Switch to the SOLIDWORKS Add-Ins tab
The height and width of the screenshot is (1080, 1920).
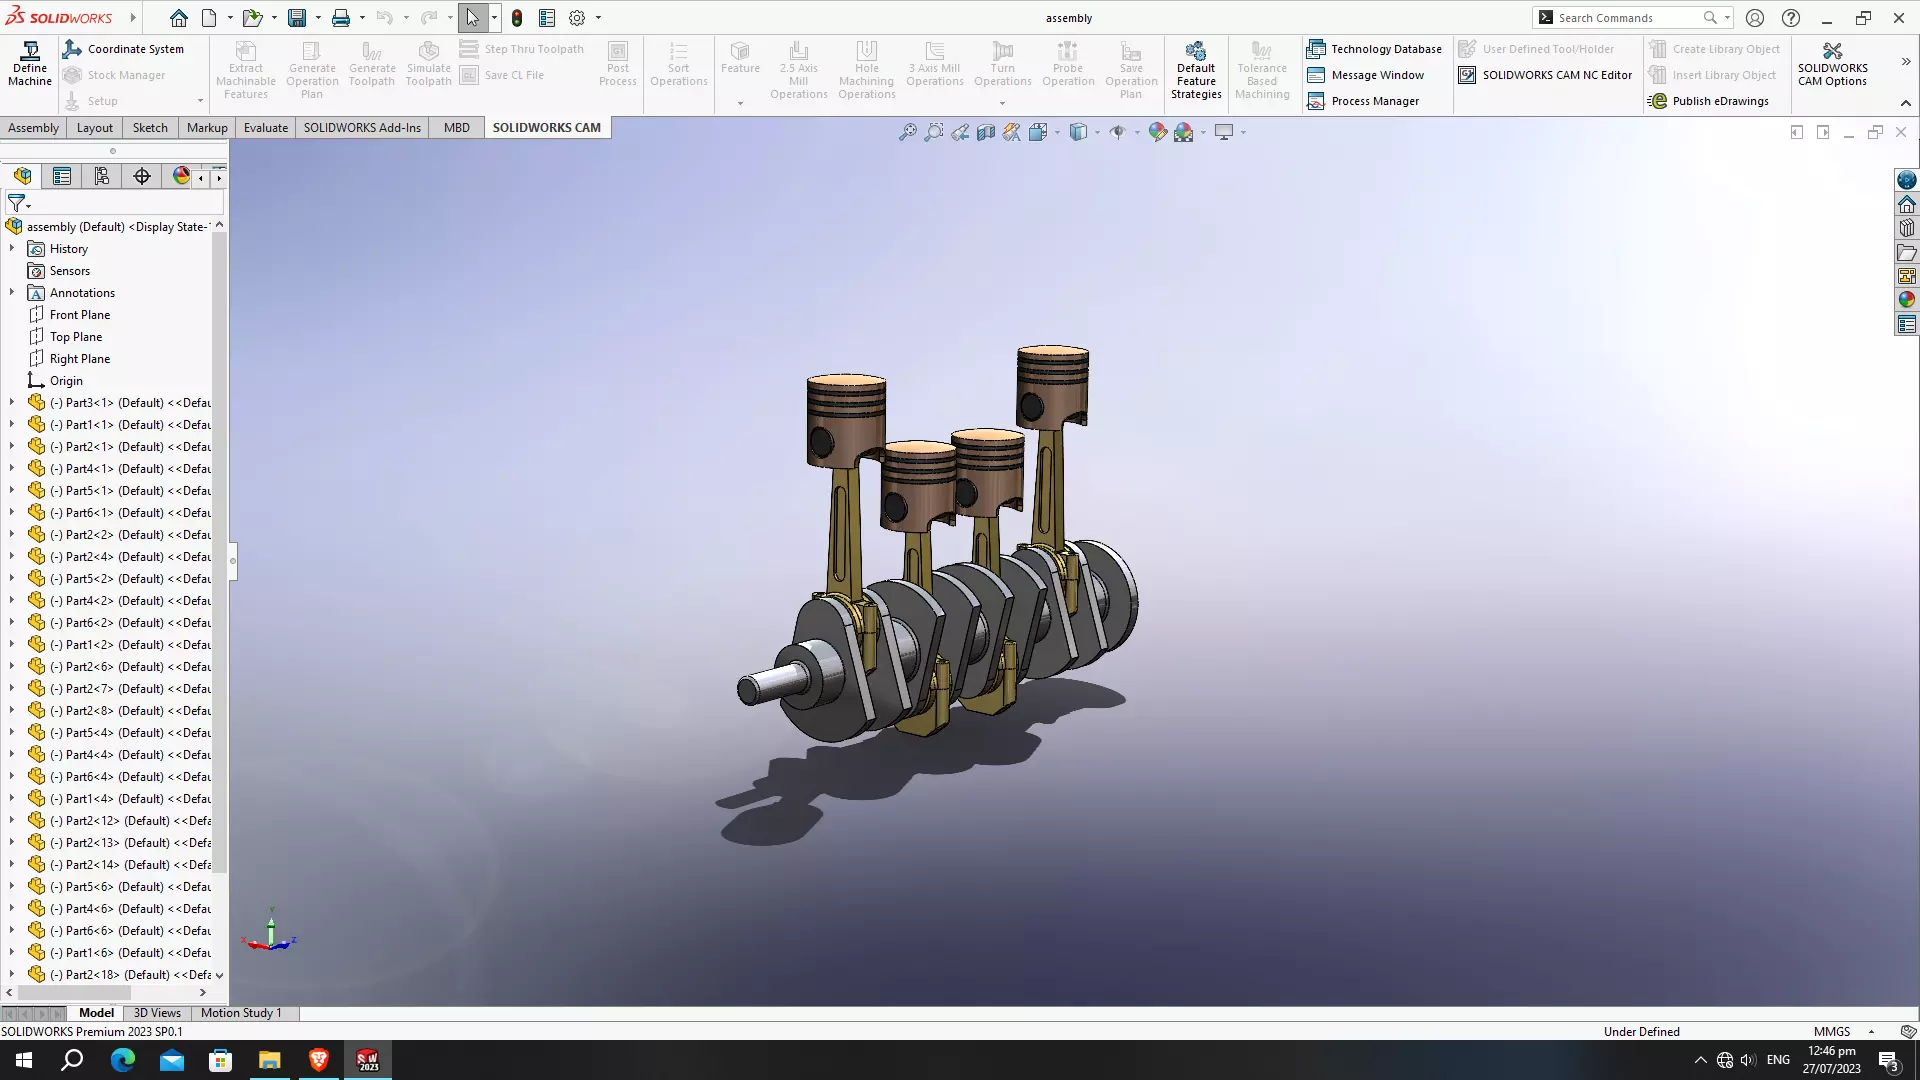(362, 127)
